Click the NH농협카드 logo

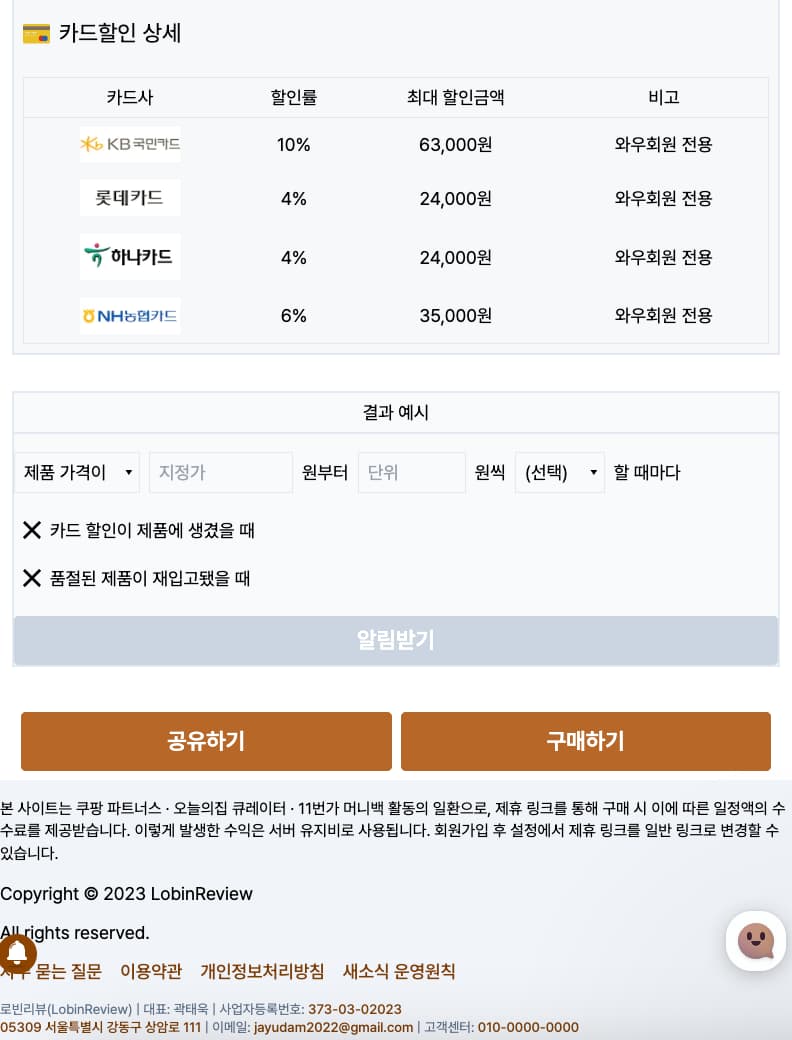tap(130, 316)
